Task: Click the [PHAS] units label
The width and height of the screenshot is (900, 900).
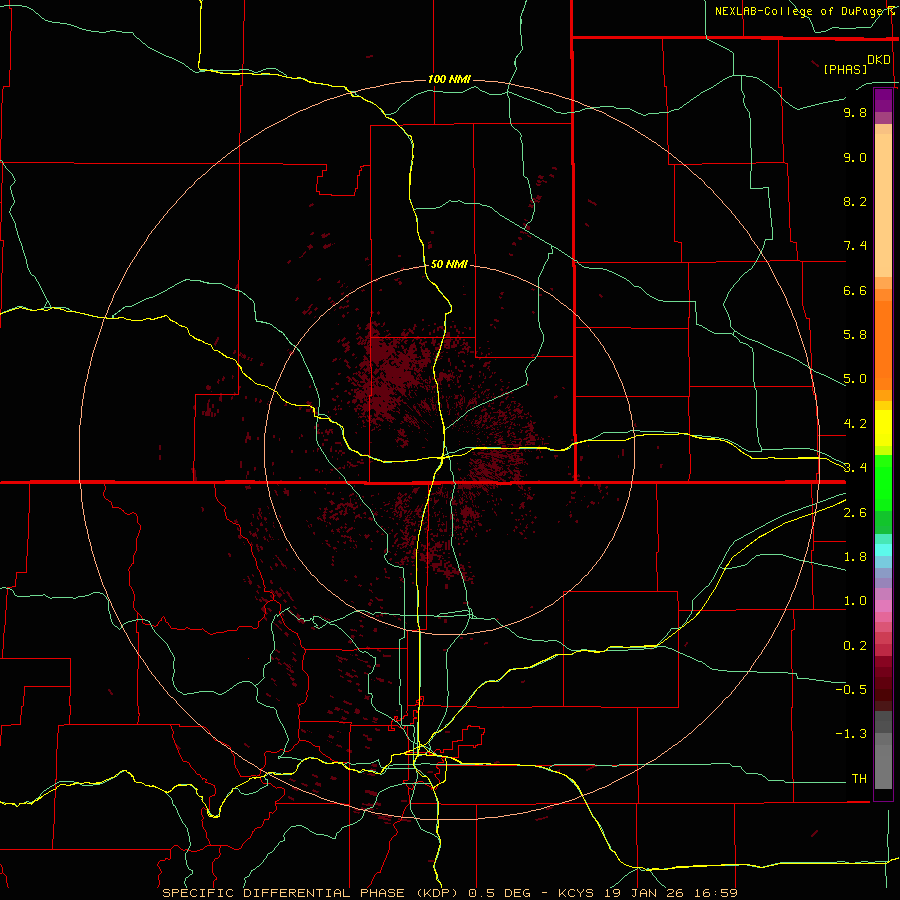Action: click(x=845, y=69)
